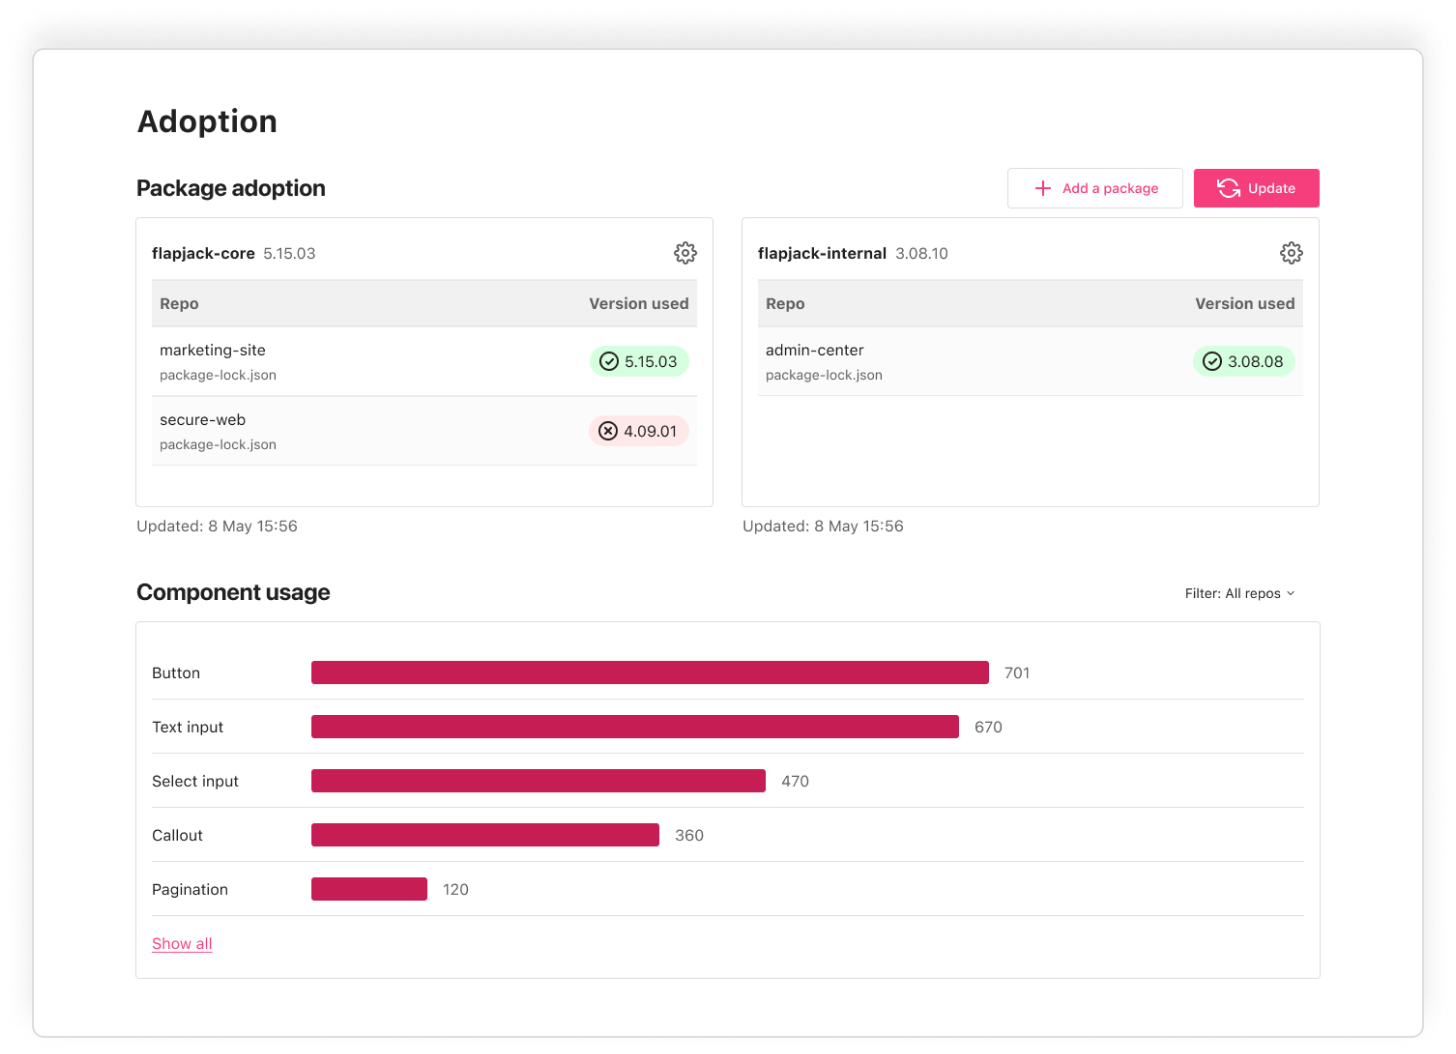Screen dimensions: 1456x1054
Task: Open settings gear on flapjack-internal card
Action: (x=1291, y=253)
